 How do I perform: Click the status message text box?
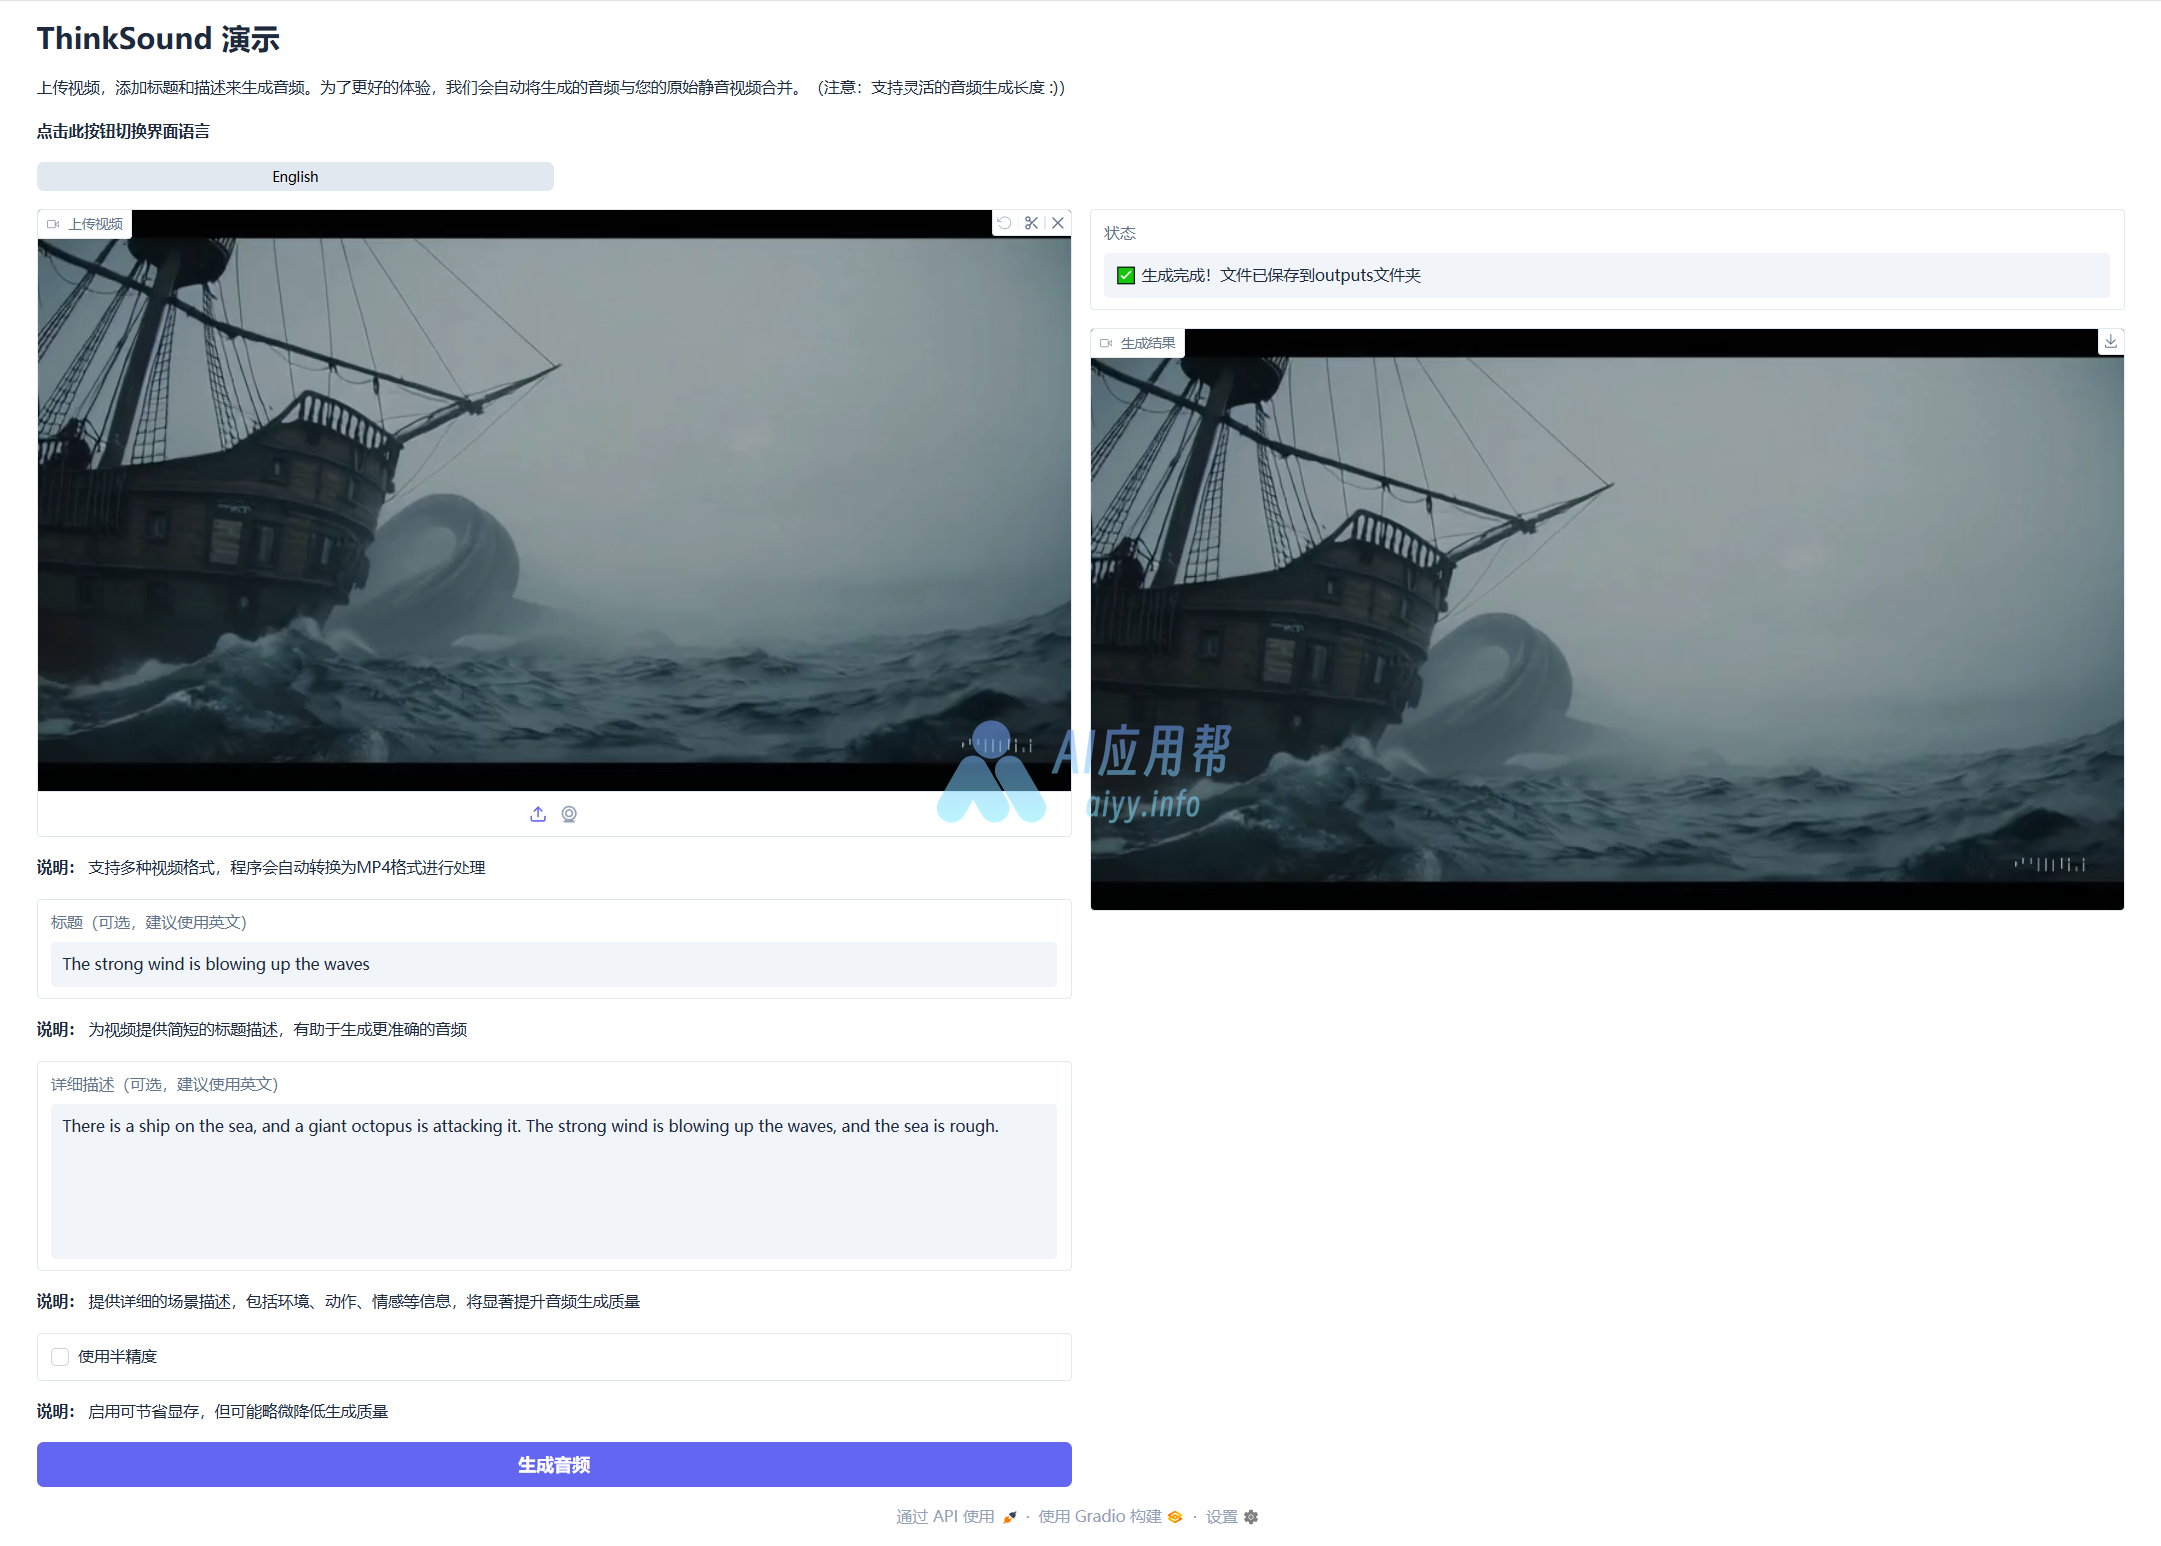1607,275
